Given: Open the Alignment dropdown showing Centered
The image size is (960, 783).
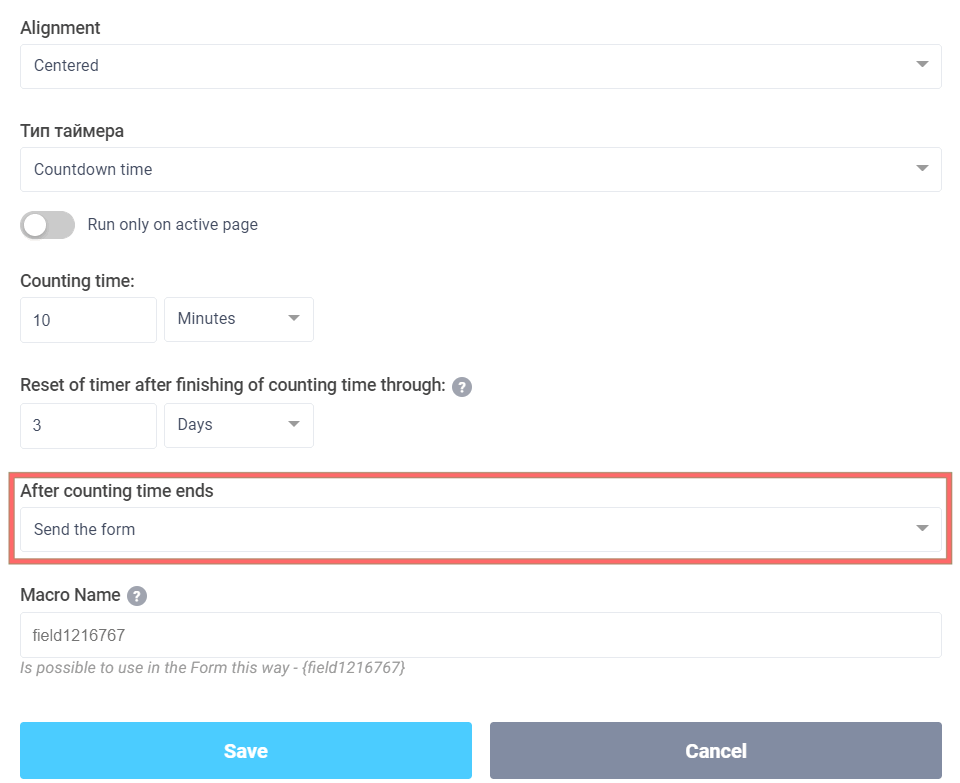Looking at the screenshot, I should [480, 64].
